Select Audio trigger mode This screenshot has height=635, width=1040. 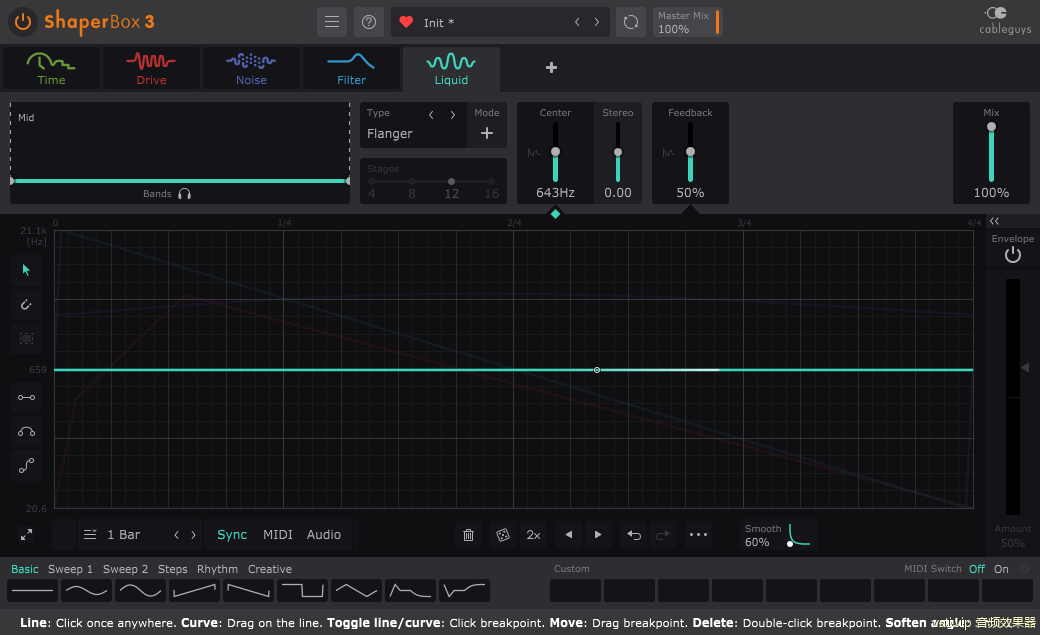pos(324,535)
